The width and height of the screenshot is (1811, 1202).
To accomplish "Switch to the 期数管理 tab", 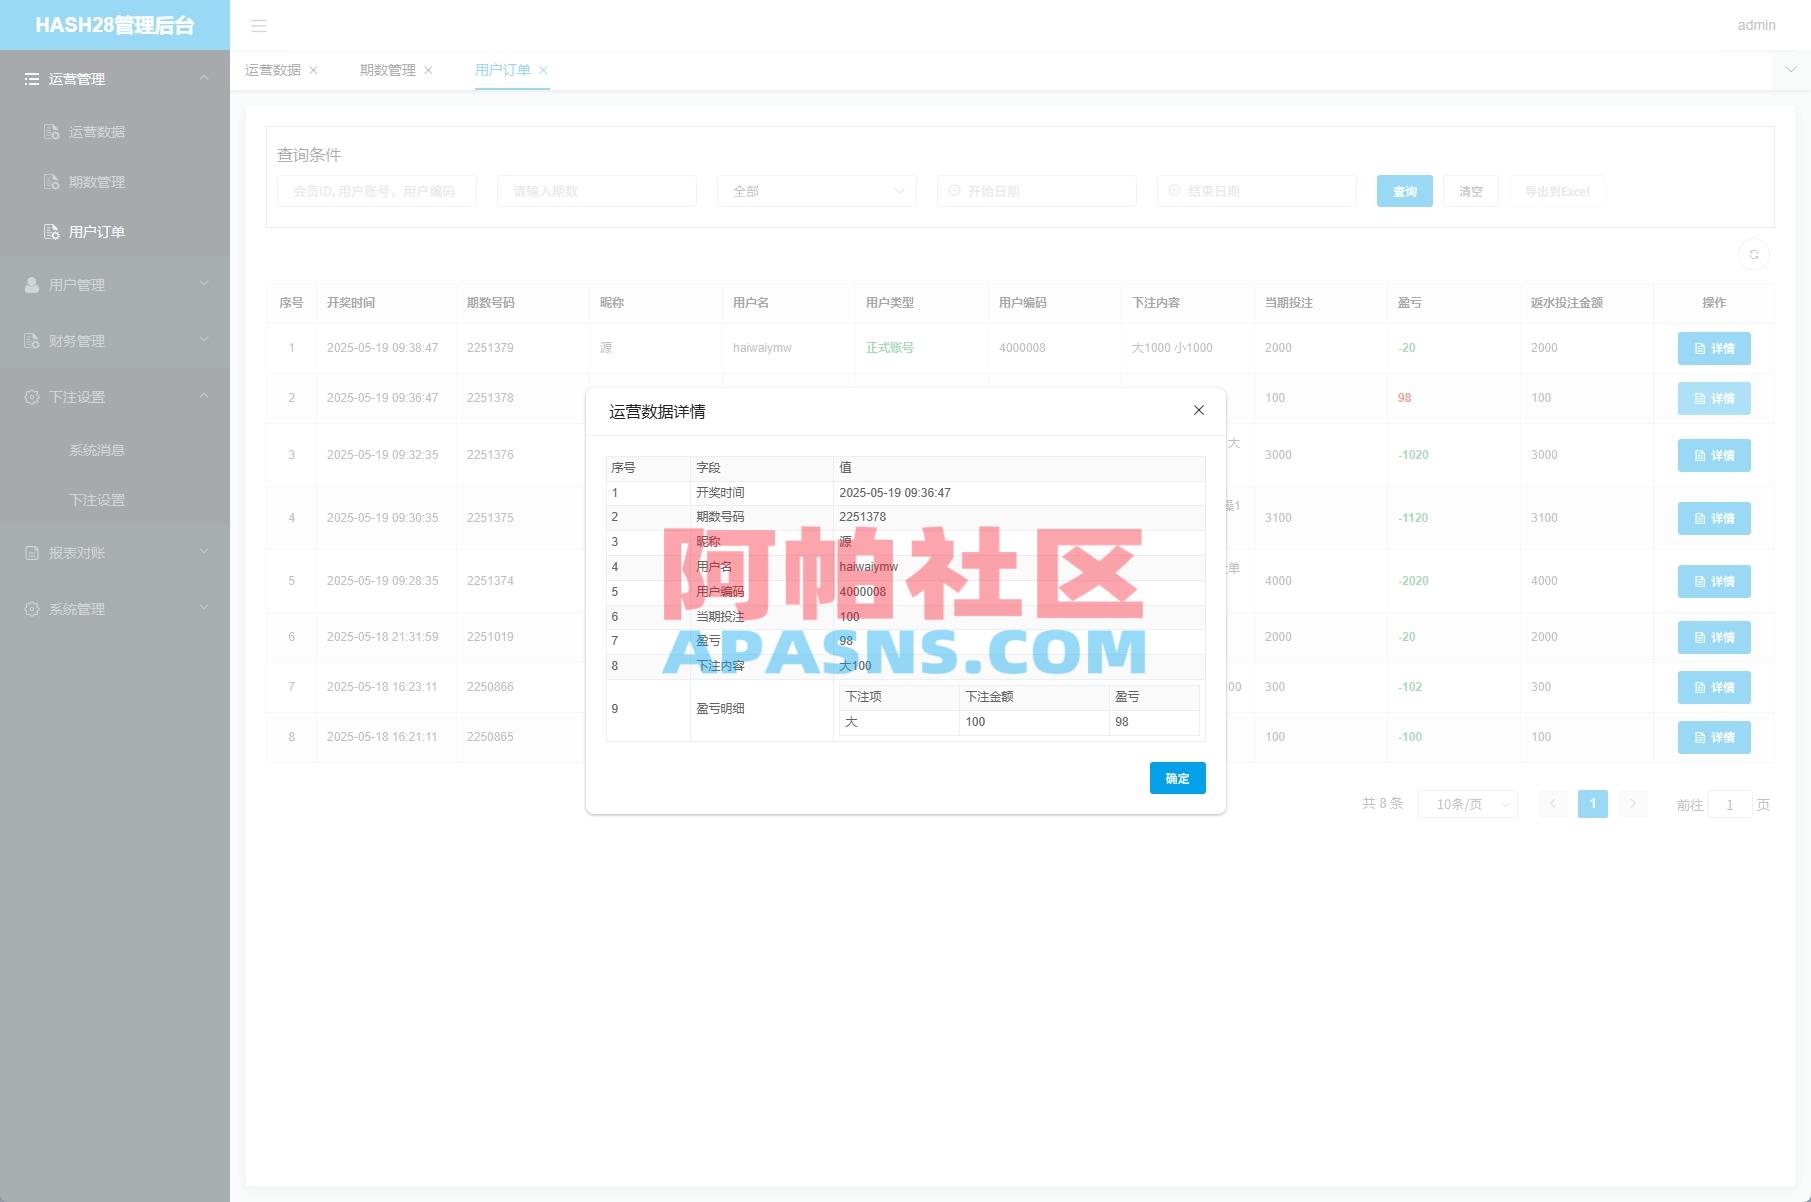I will (385, 70).
